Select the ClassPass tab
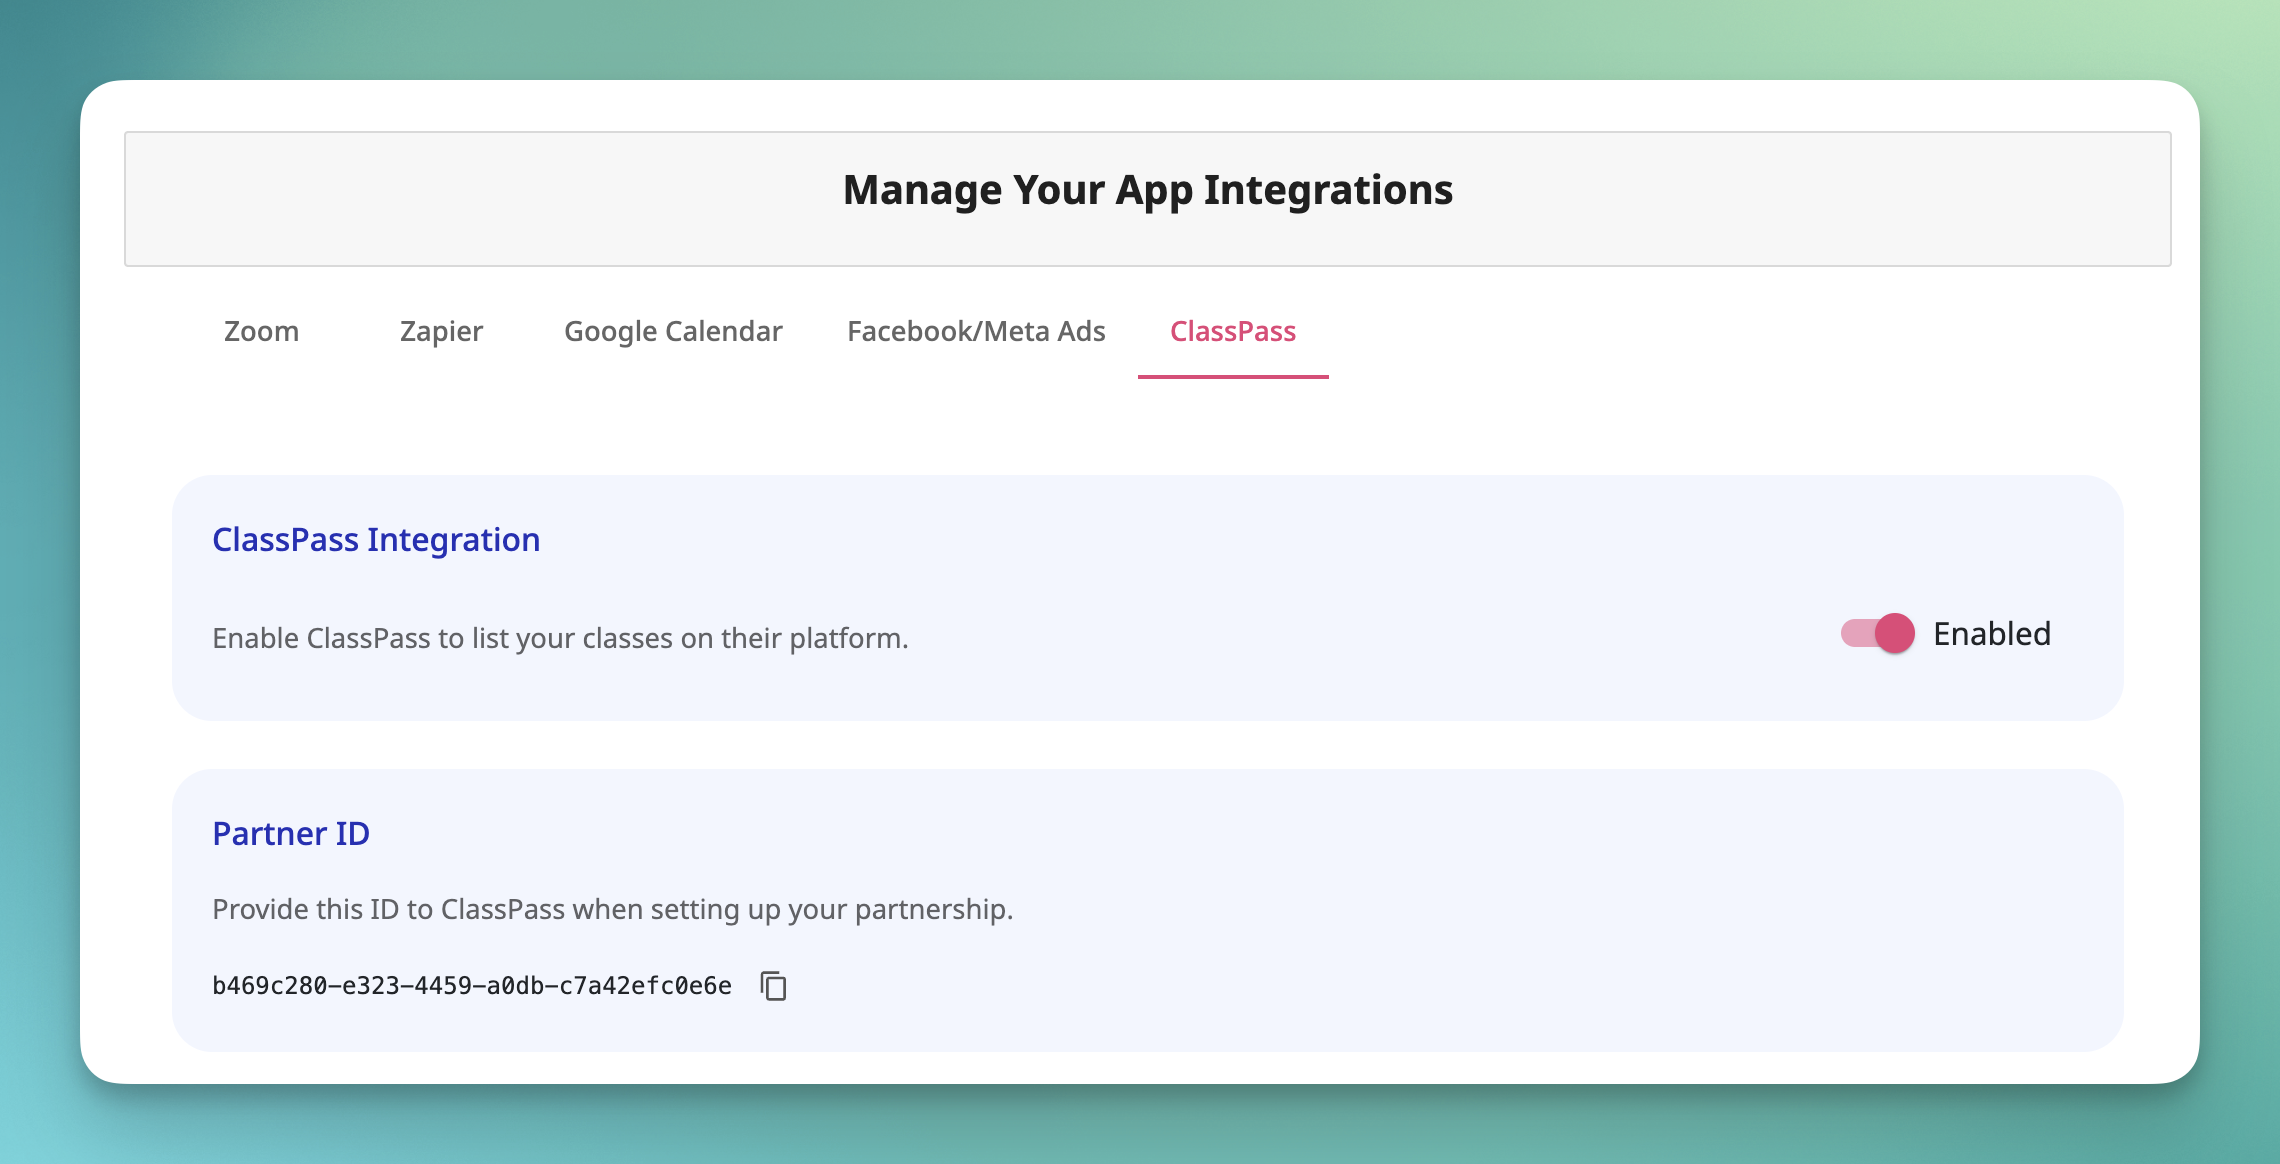 click(1233, 331)
